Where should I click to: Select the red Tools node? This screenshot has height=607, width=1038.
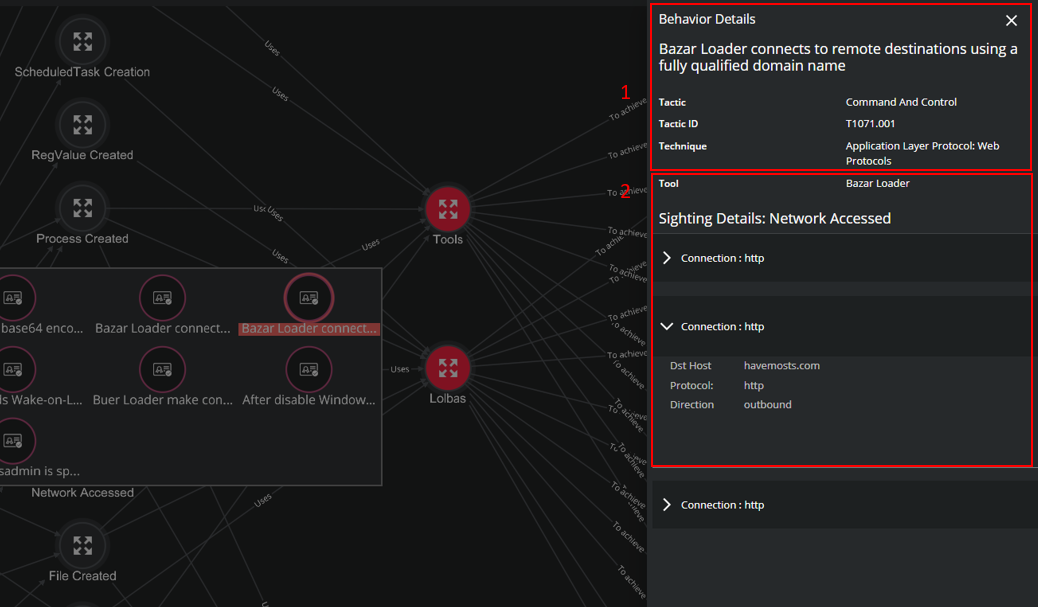(448, 209)
